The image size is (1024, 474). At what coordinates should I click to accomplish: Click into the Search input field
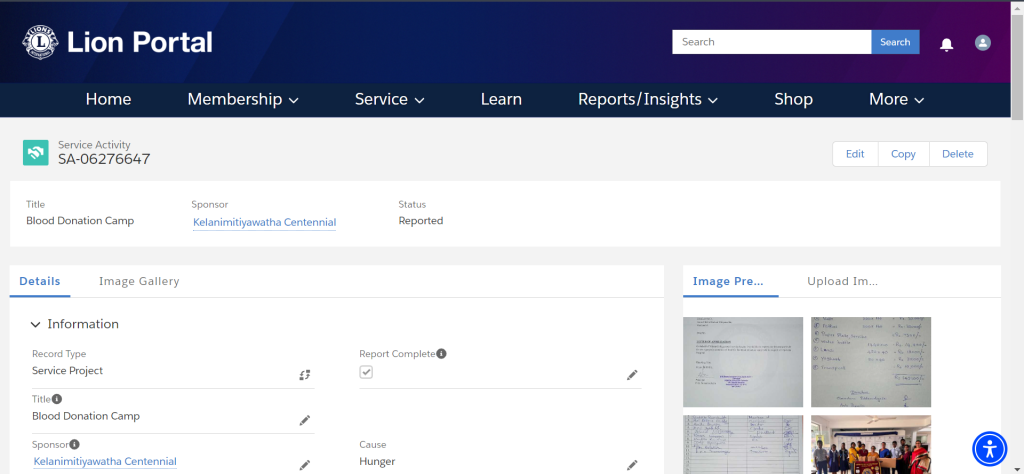[771, 42]
